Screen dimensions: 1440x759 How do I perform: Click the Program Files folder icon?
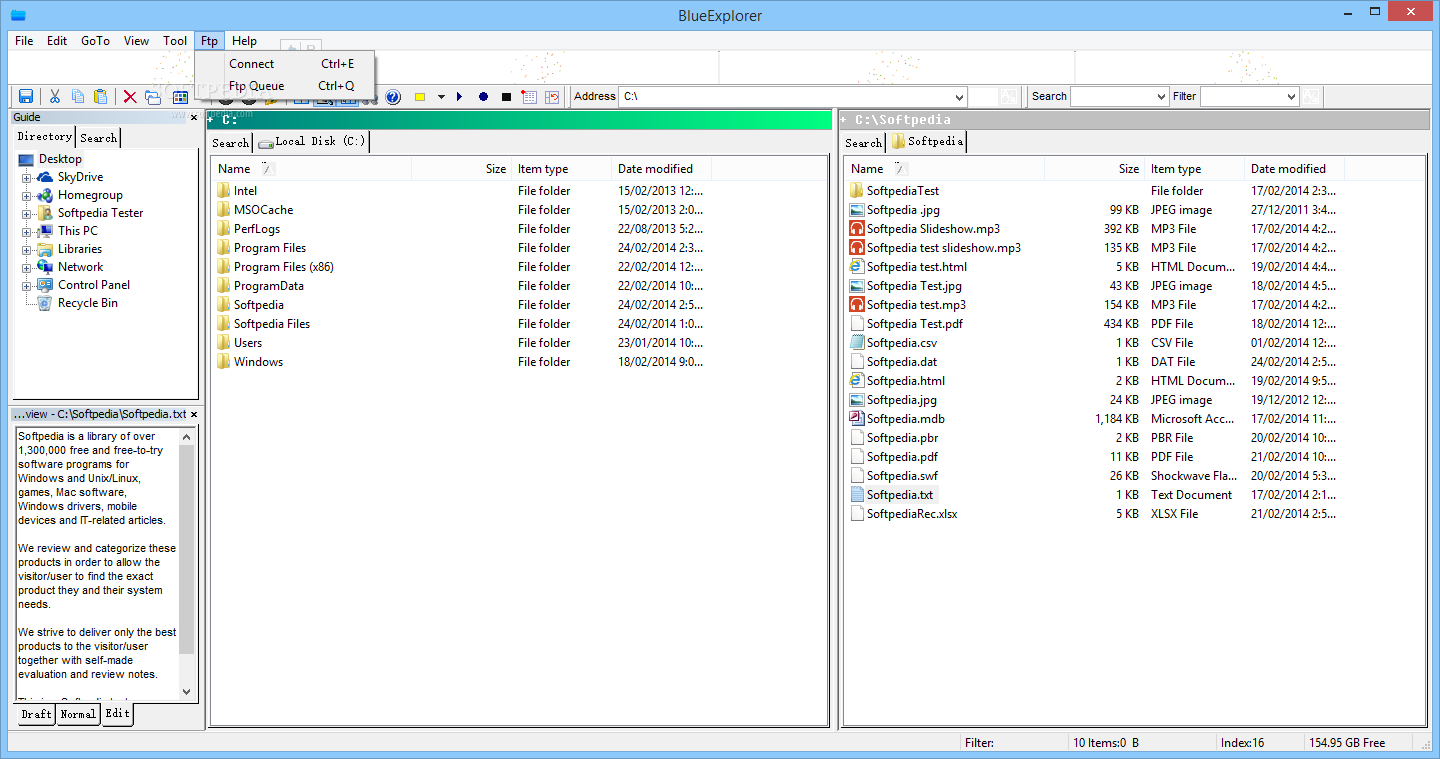(x=224, y=248)
